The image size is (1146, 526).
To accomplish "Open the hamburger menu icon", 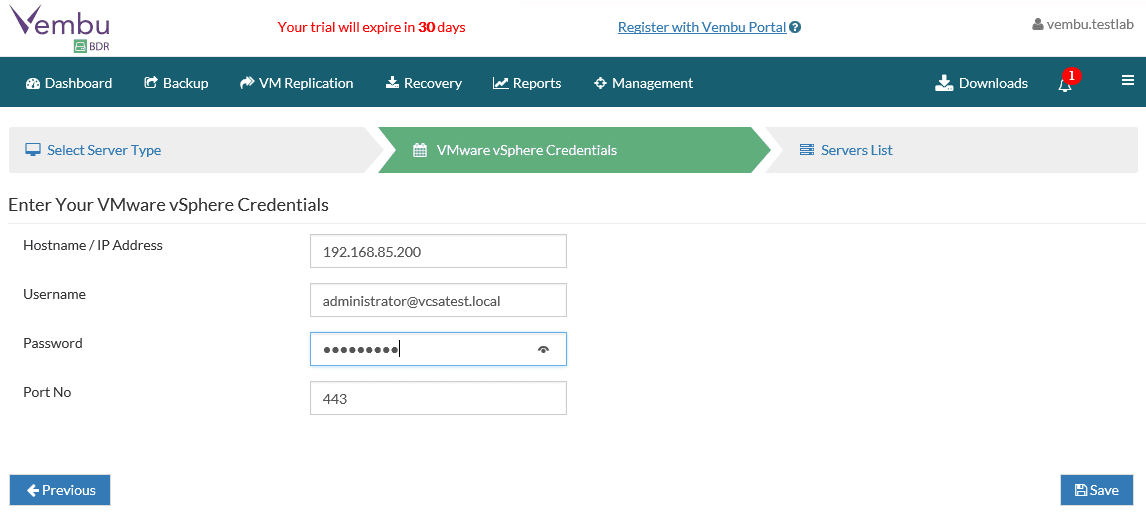I will 1128,81.
